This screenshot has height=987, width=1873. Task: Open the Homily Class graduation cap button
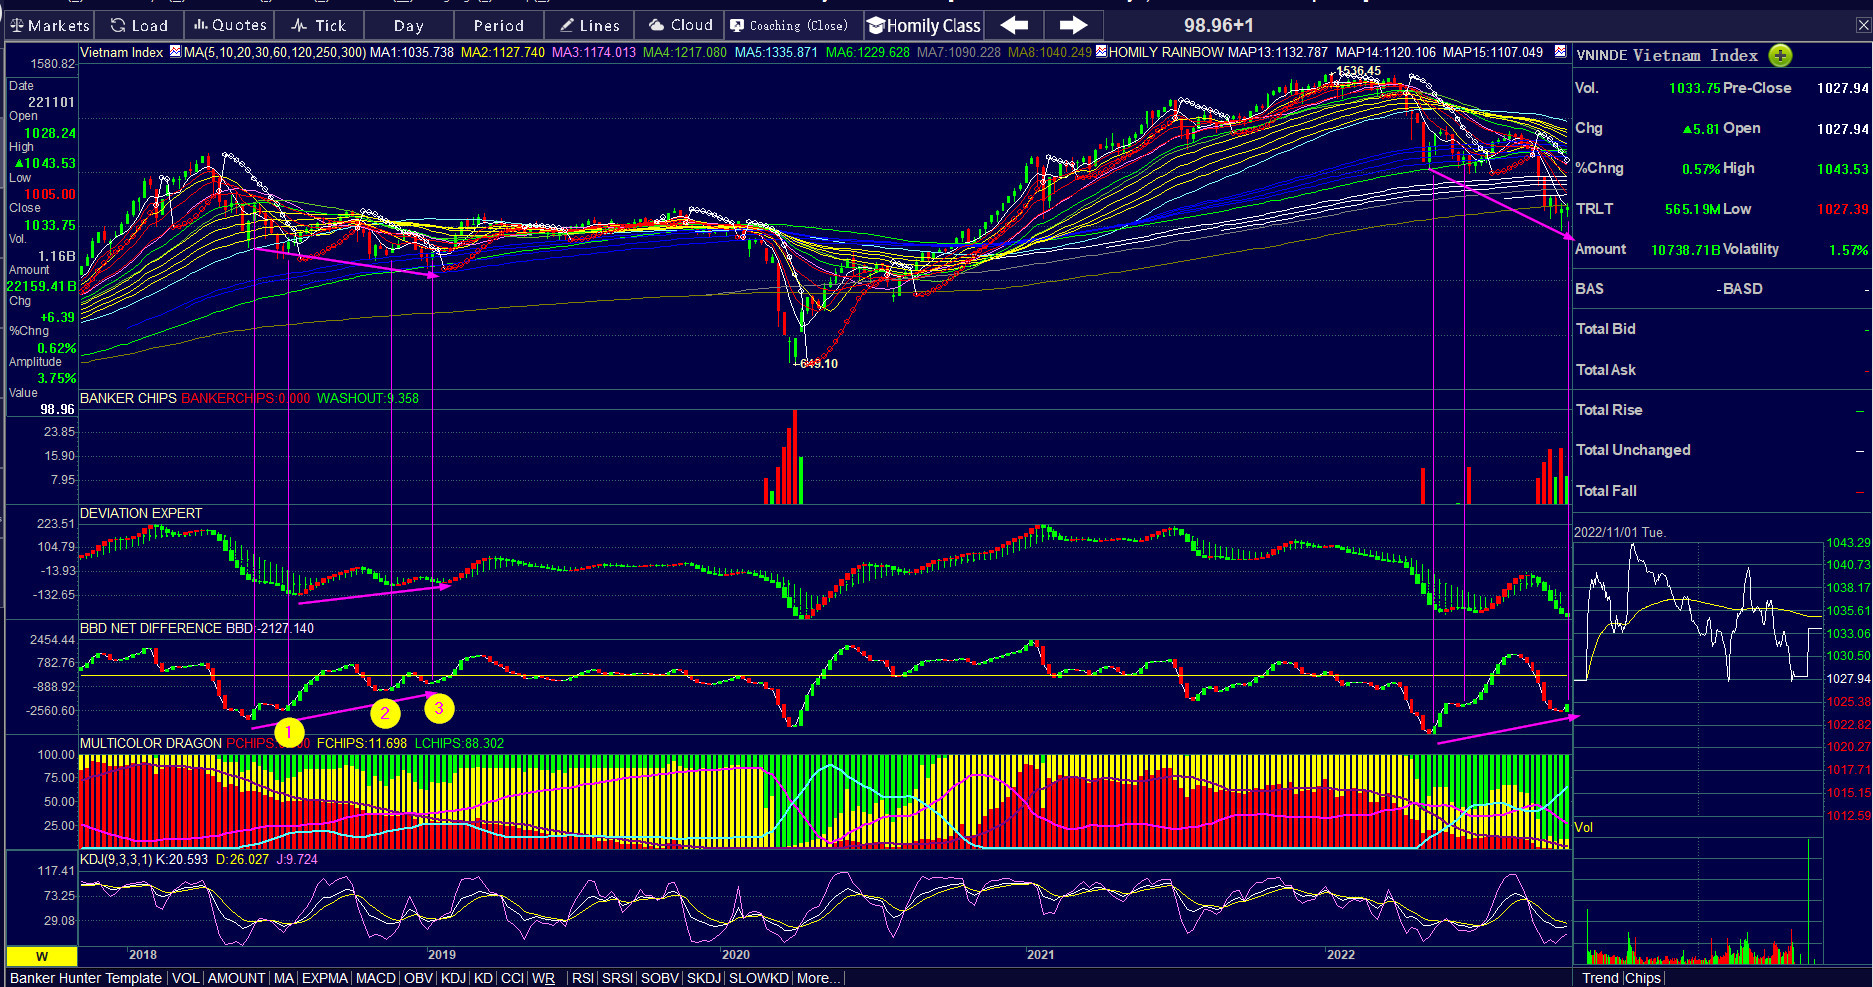[x=923, y=25]
